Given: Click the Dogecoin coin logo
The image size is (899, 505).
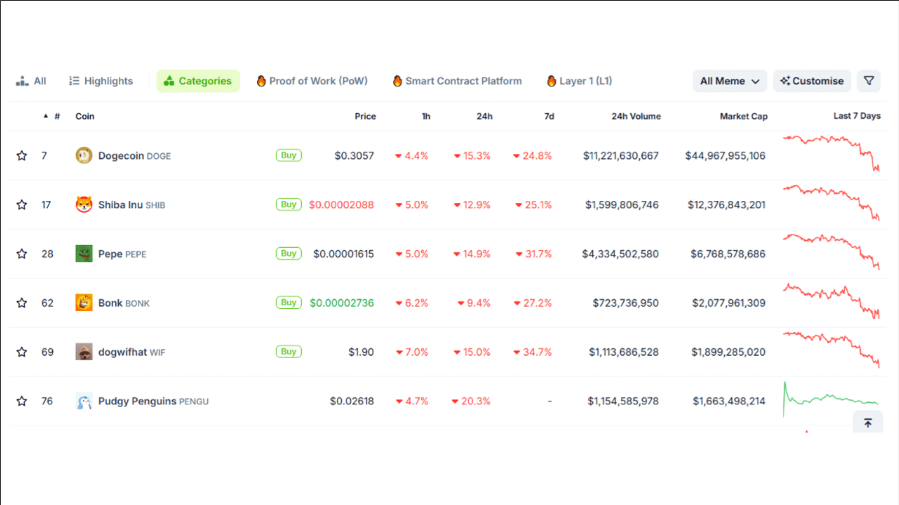Looking at the screenshot, I should [84, 155].
